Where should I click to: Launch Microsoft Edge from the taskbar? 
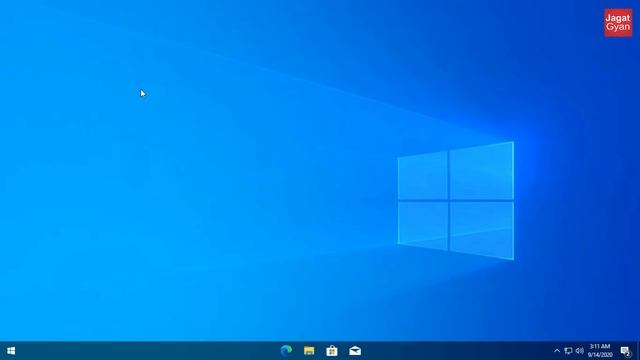click(x=287, y=351)
